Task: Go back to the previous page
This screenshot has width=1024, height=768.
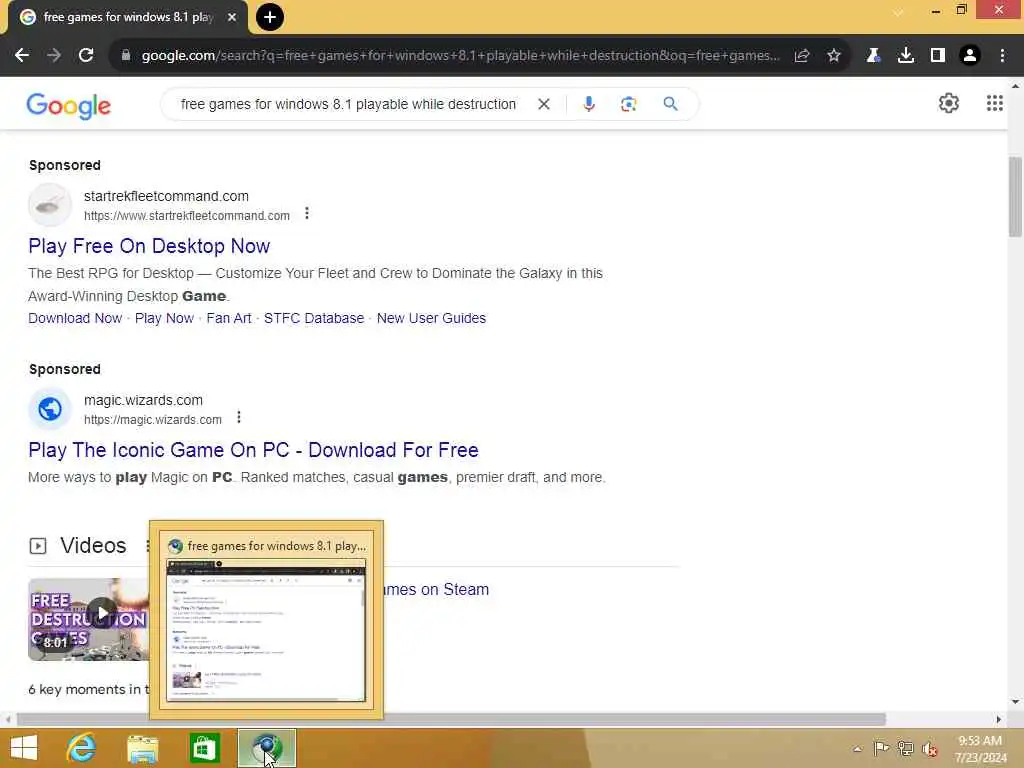Action: pyautogui.click(x=22, y=56)
